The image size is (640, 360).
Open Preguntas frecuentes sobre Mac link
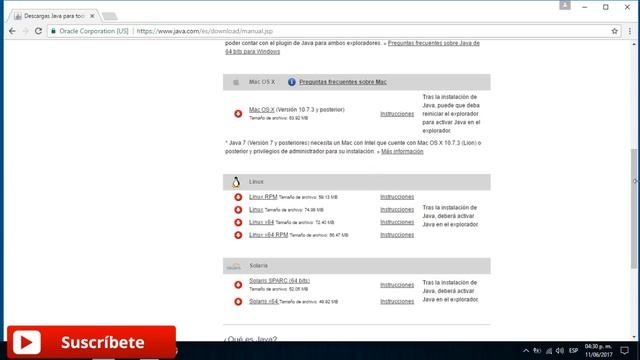[343, 82]
